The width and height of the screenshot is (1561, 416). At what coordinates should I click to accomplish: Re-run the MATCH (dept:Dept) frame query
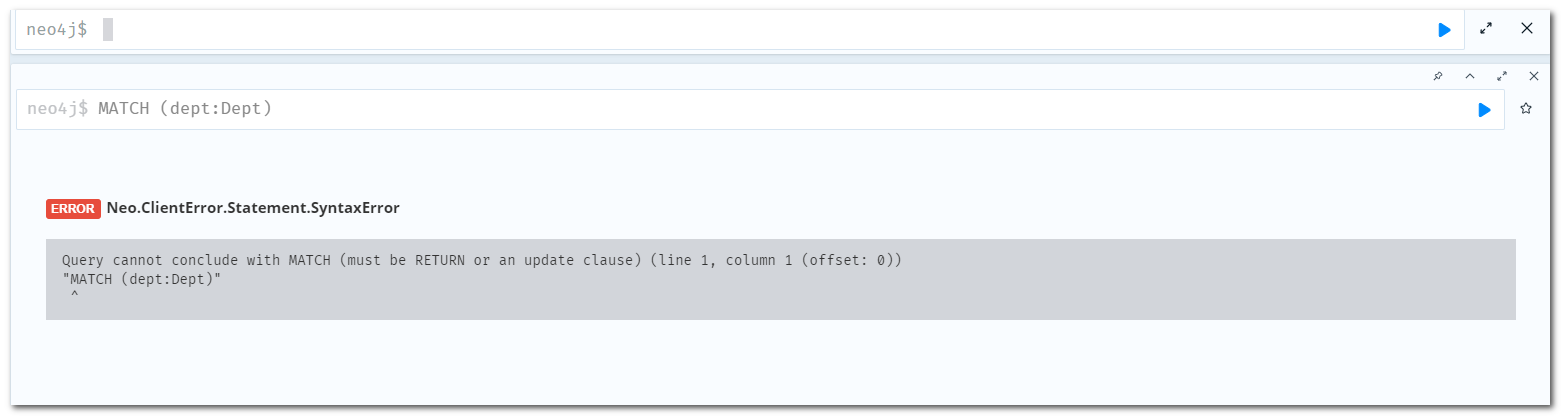[1484, 110]
